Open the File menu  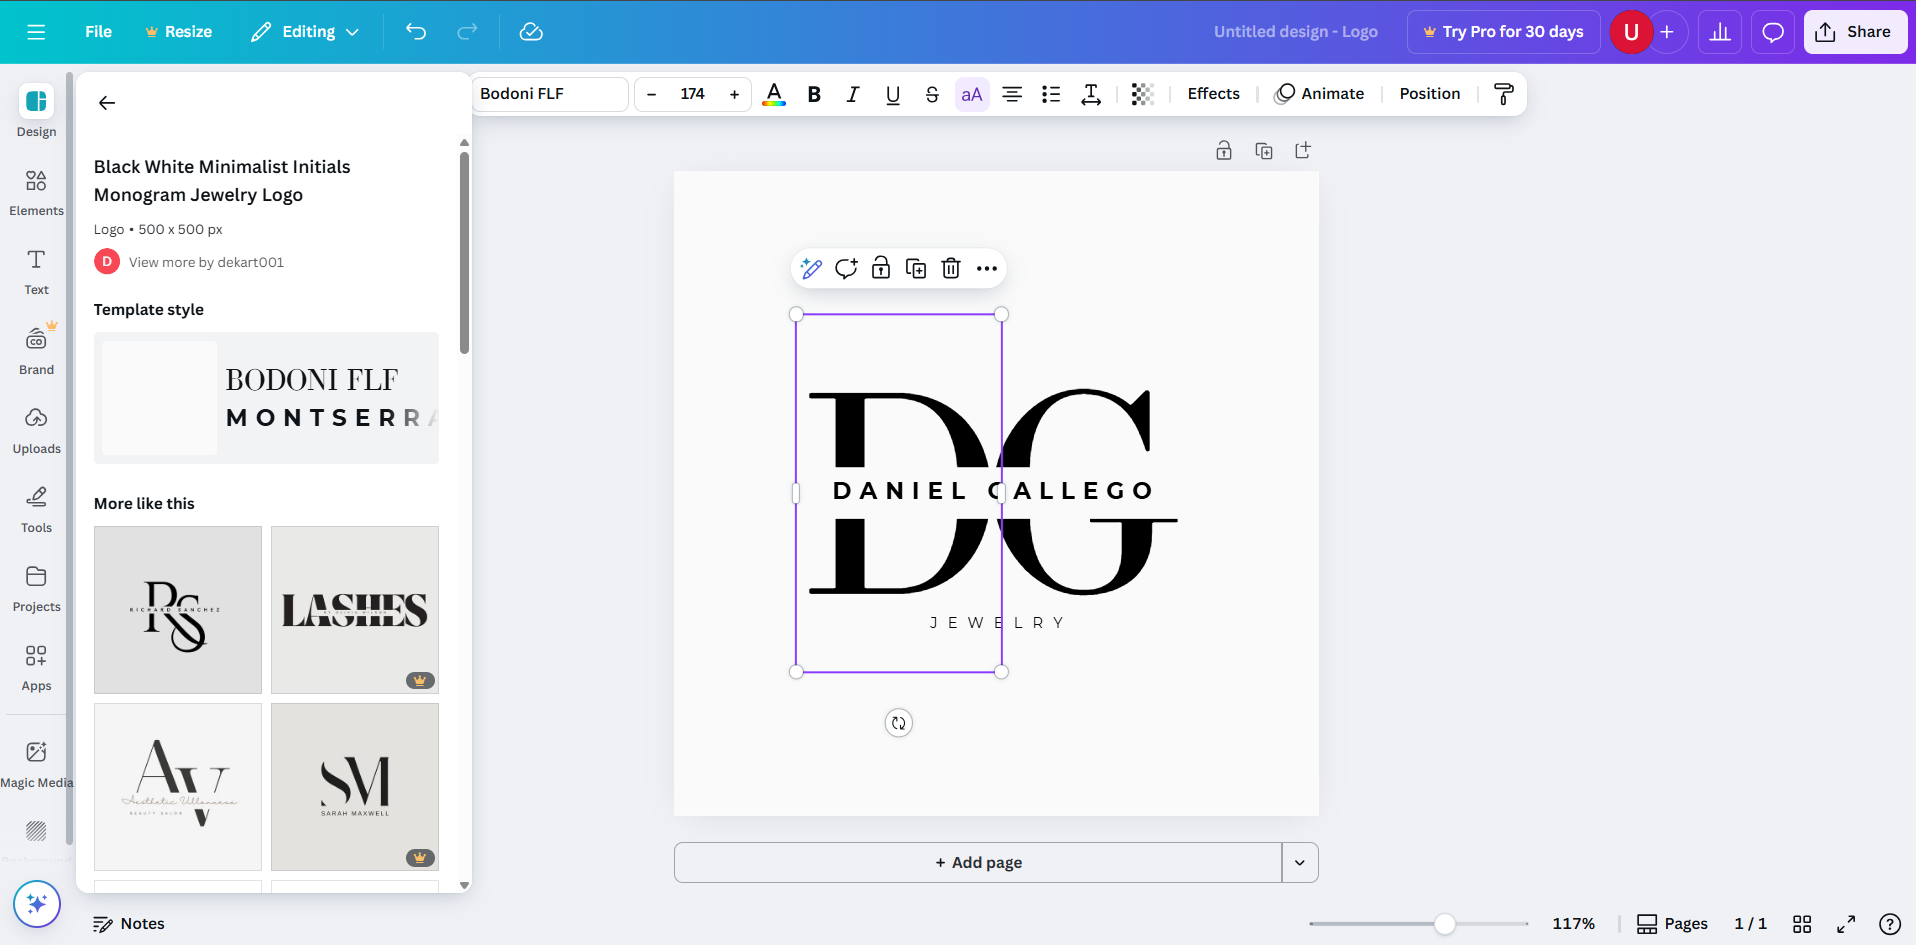click(x=97, y=31)
